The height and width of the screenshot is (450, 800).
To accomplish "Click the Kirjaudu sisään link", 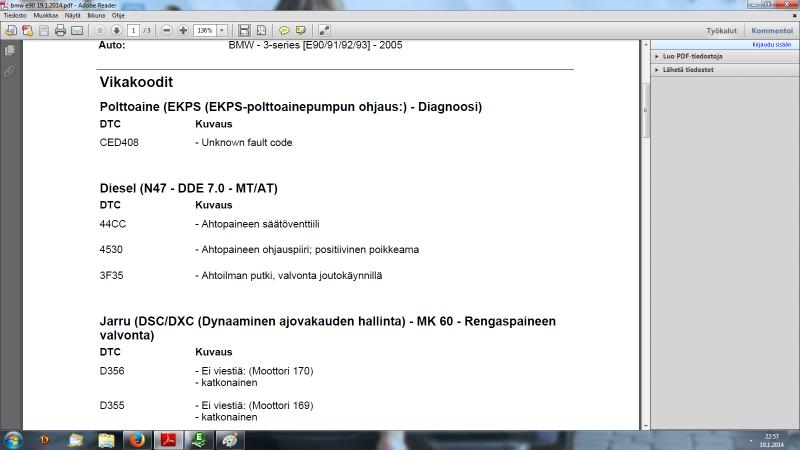I will tap(771, 44).
